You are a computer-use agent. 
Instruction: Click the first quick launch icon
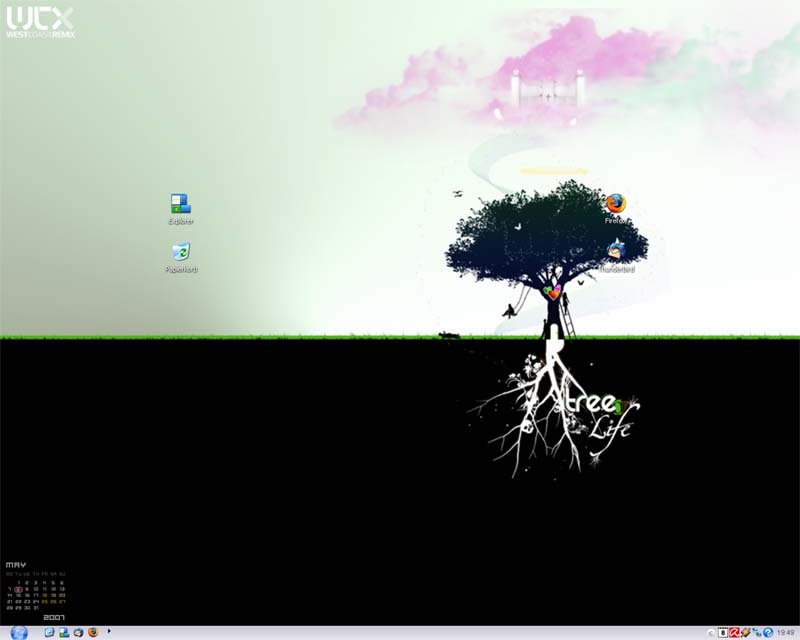click(x=49, y=632)
